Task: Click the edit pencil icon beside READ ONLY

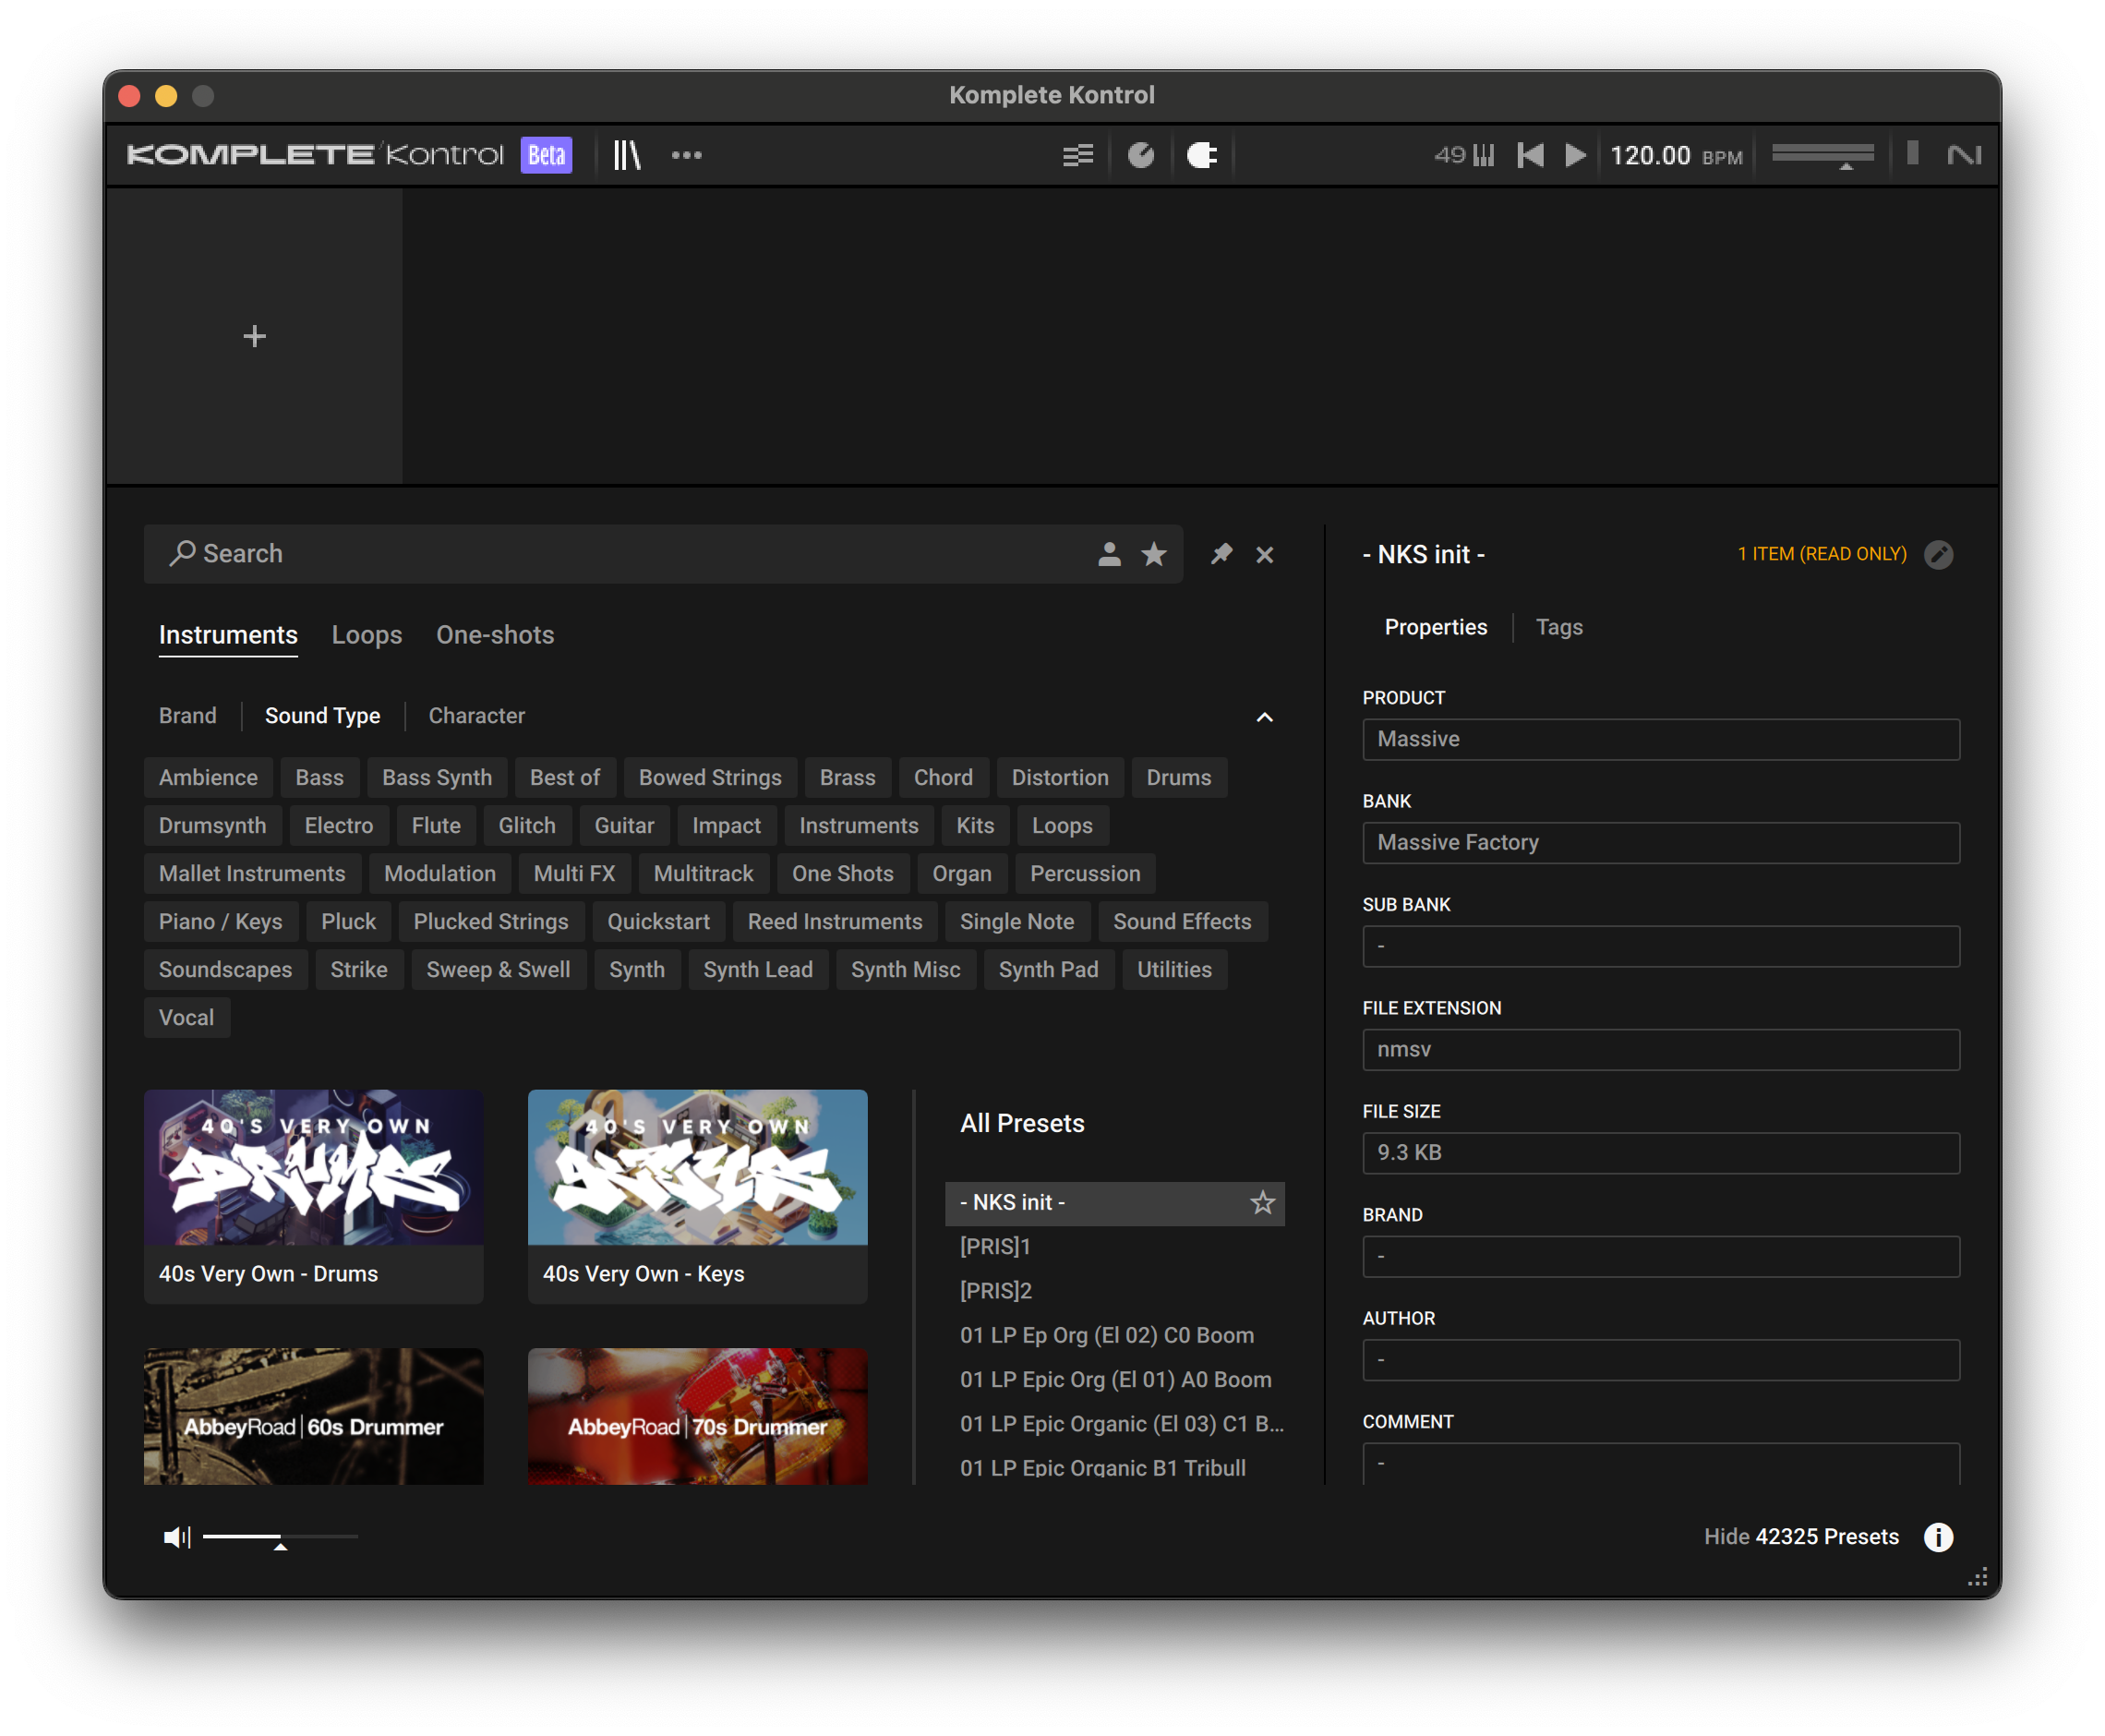Action: 1937,554
